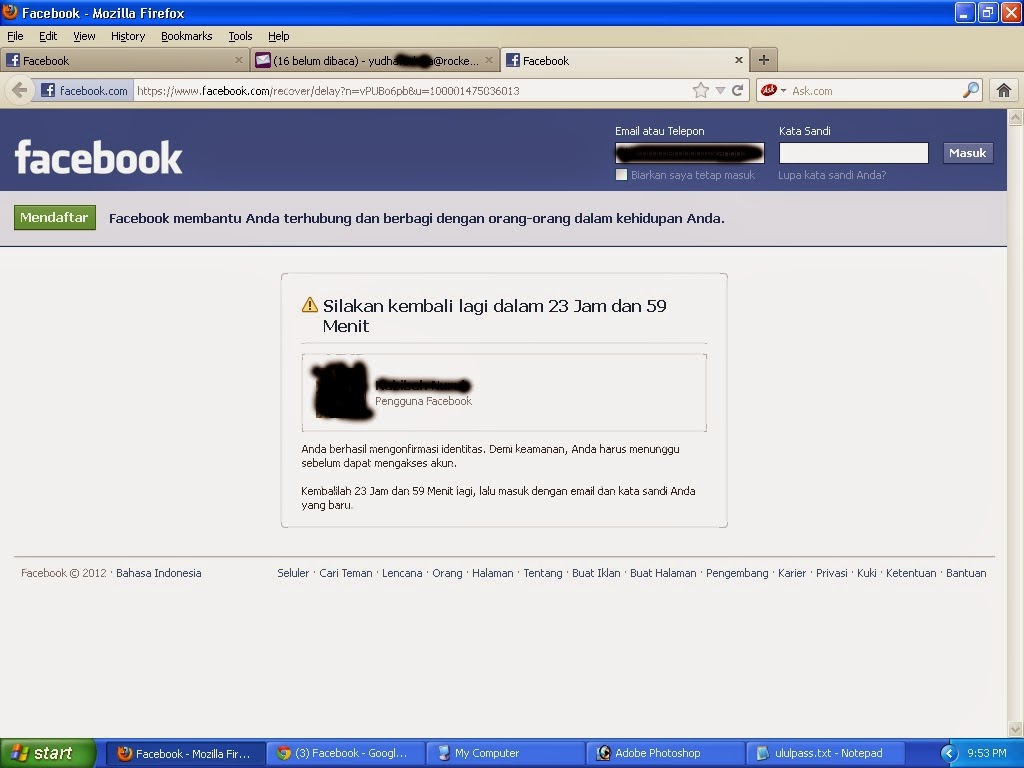Viewport: 1024px width, 768px height.
Task: Click the browser back arrow button
Action: [20, 90]
